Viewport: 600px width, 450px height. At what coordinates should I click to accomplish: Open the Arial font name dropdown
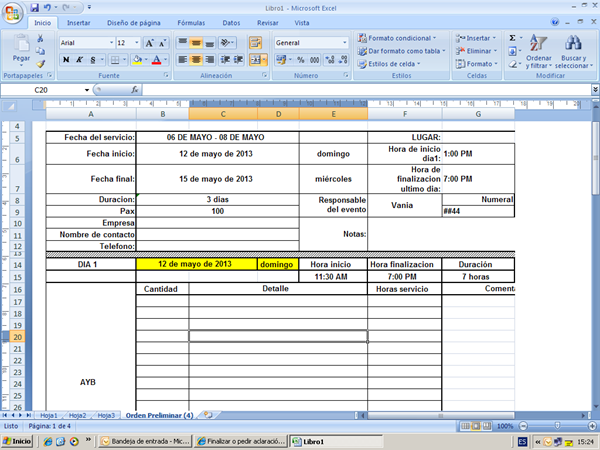[109, 43]
